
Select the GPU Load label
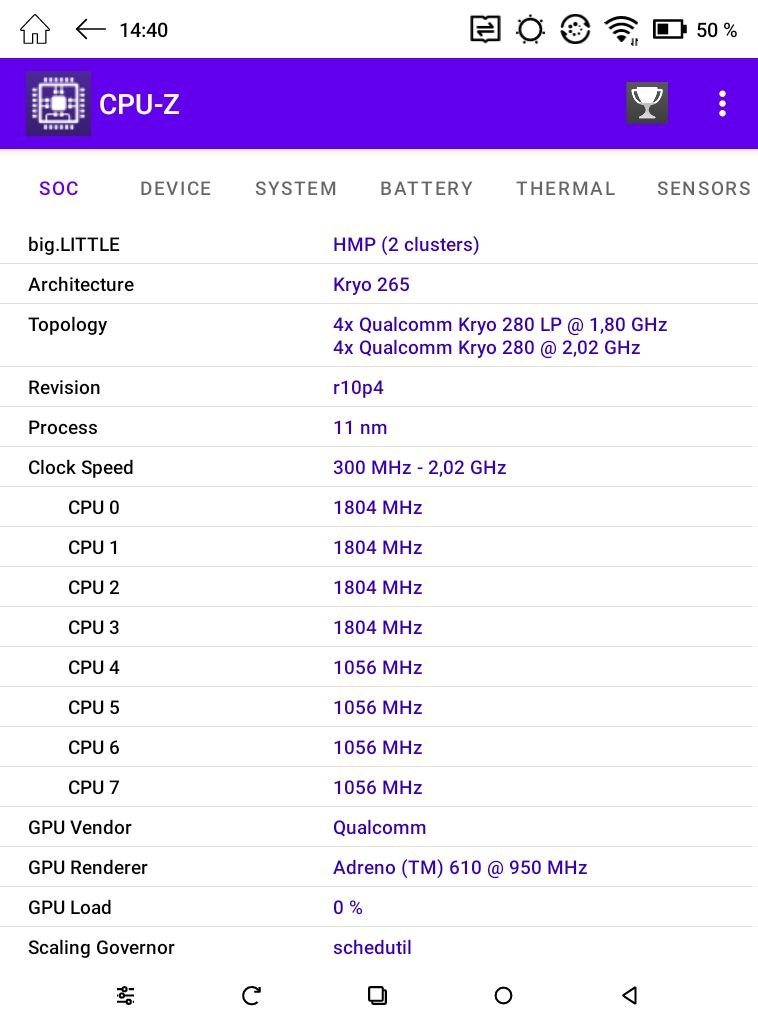click(70, 908)
